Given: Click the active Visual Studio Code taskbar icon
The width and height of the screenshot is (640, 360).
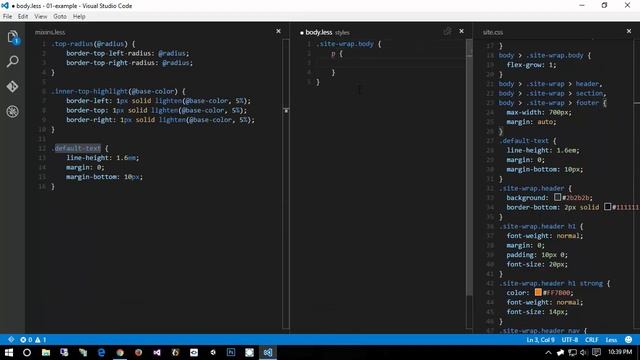Looking at the screenshot, I should 268,352.
